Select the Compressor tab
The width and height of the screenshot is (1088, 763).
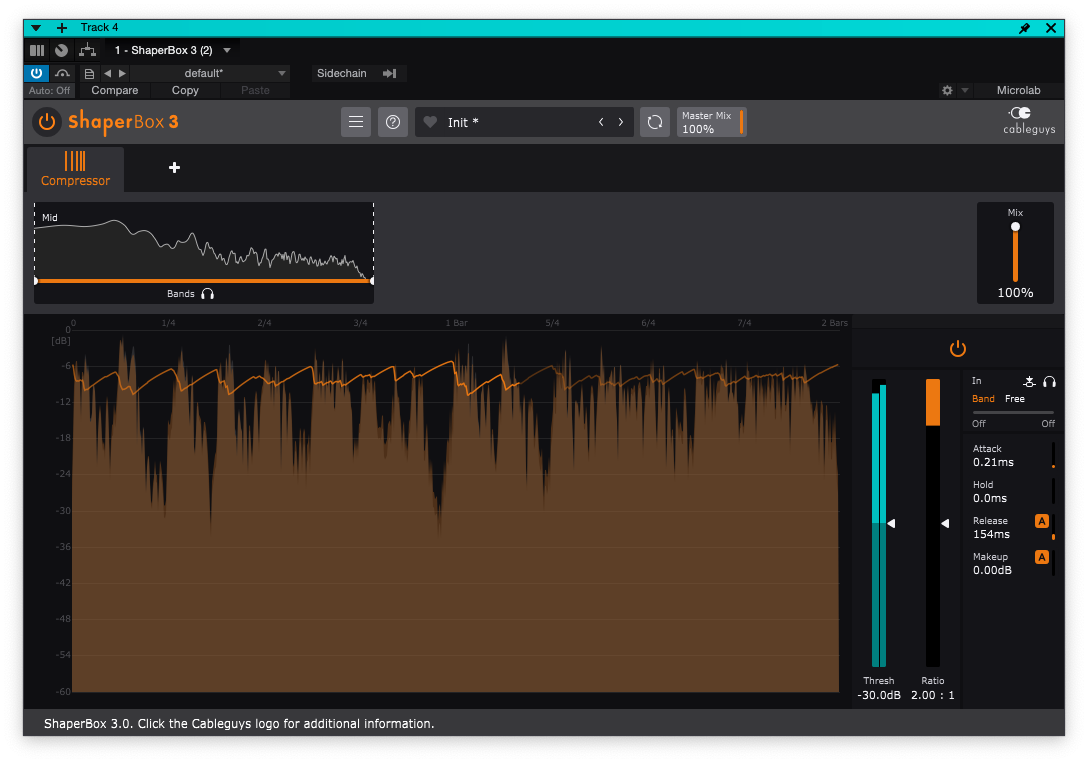tap(76, 169)
